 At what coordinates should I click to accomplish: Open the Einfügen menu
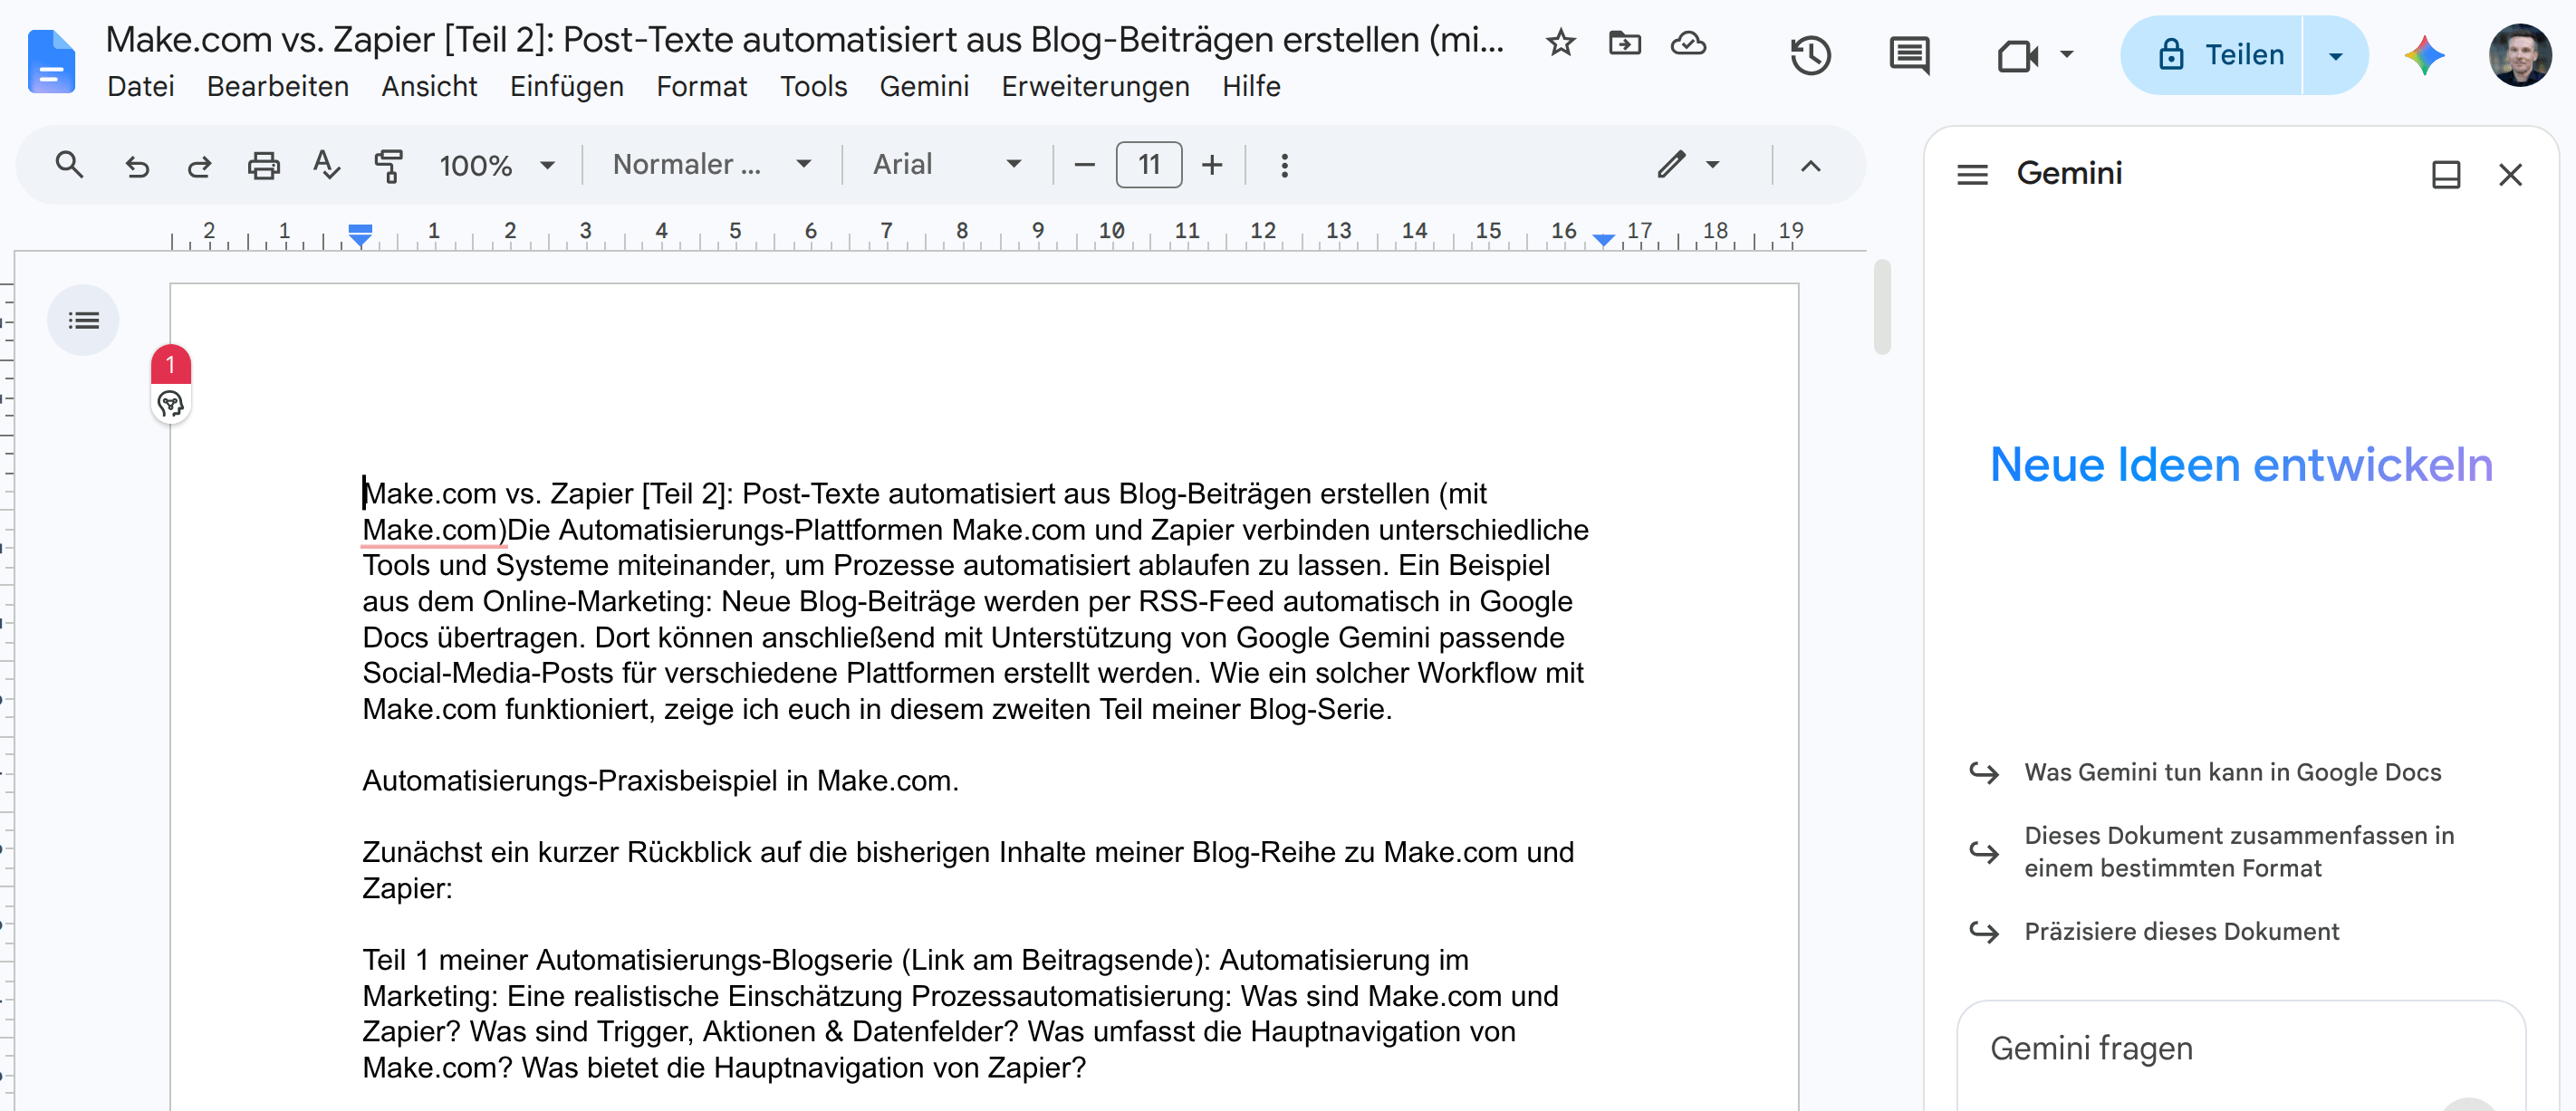click(x=566, y=86)
